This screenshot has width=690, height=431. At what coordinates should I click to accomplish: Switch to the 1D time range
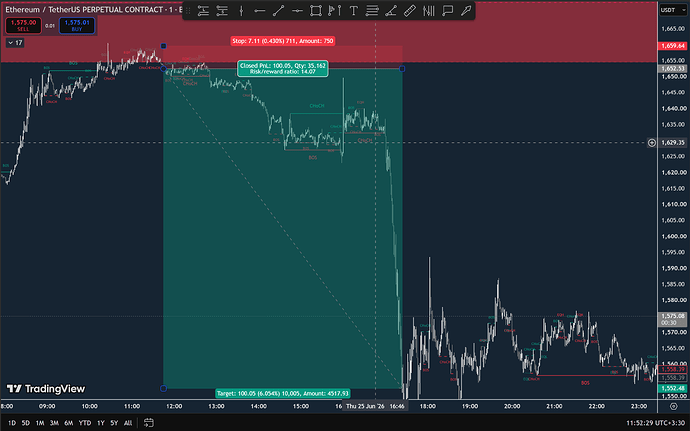(12, 423)
